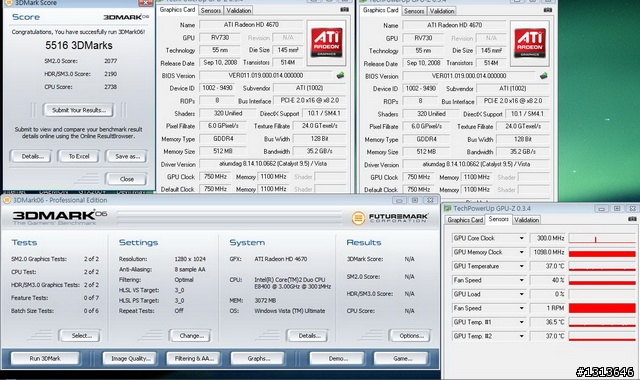Click the 3DMark06 Professional Edition title icon
This screenshot has height=380, width=640.
click(7, 200)
